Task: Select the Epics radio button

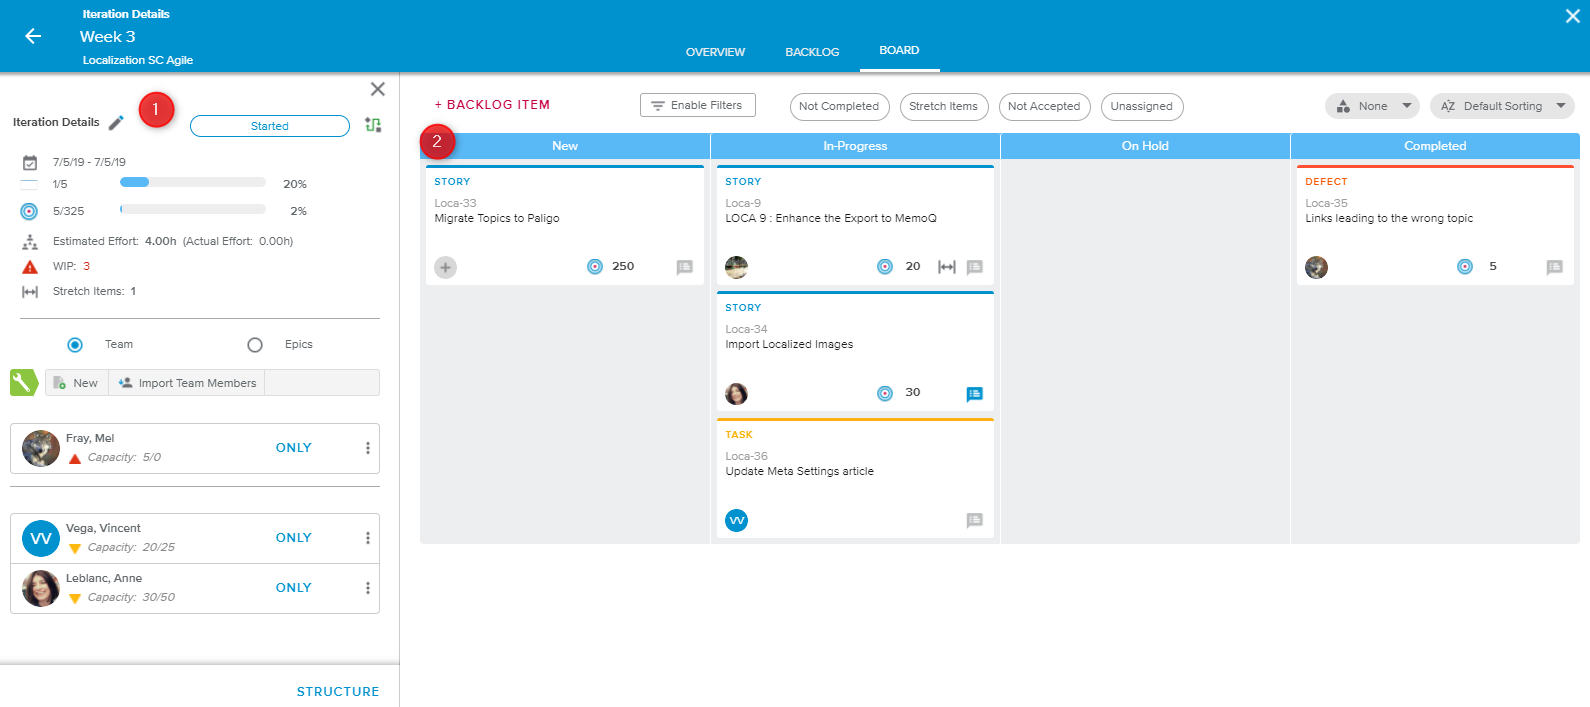Action: point(255,345)
